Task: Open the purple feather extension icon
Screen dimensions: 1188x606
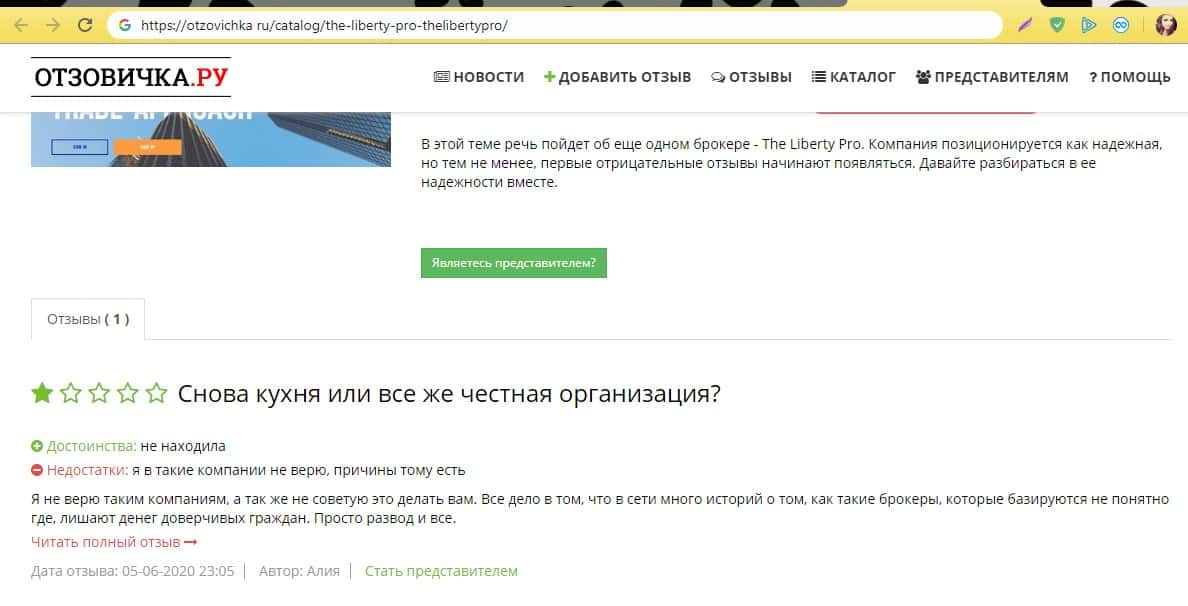Action: [1024, 25]
